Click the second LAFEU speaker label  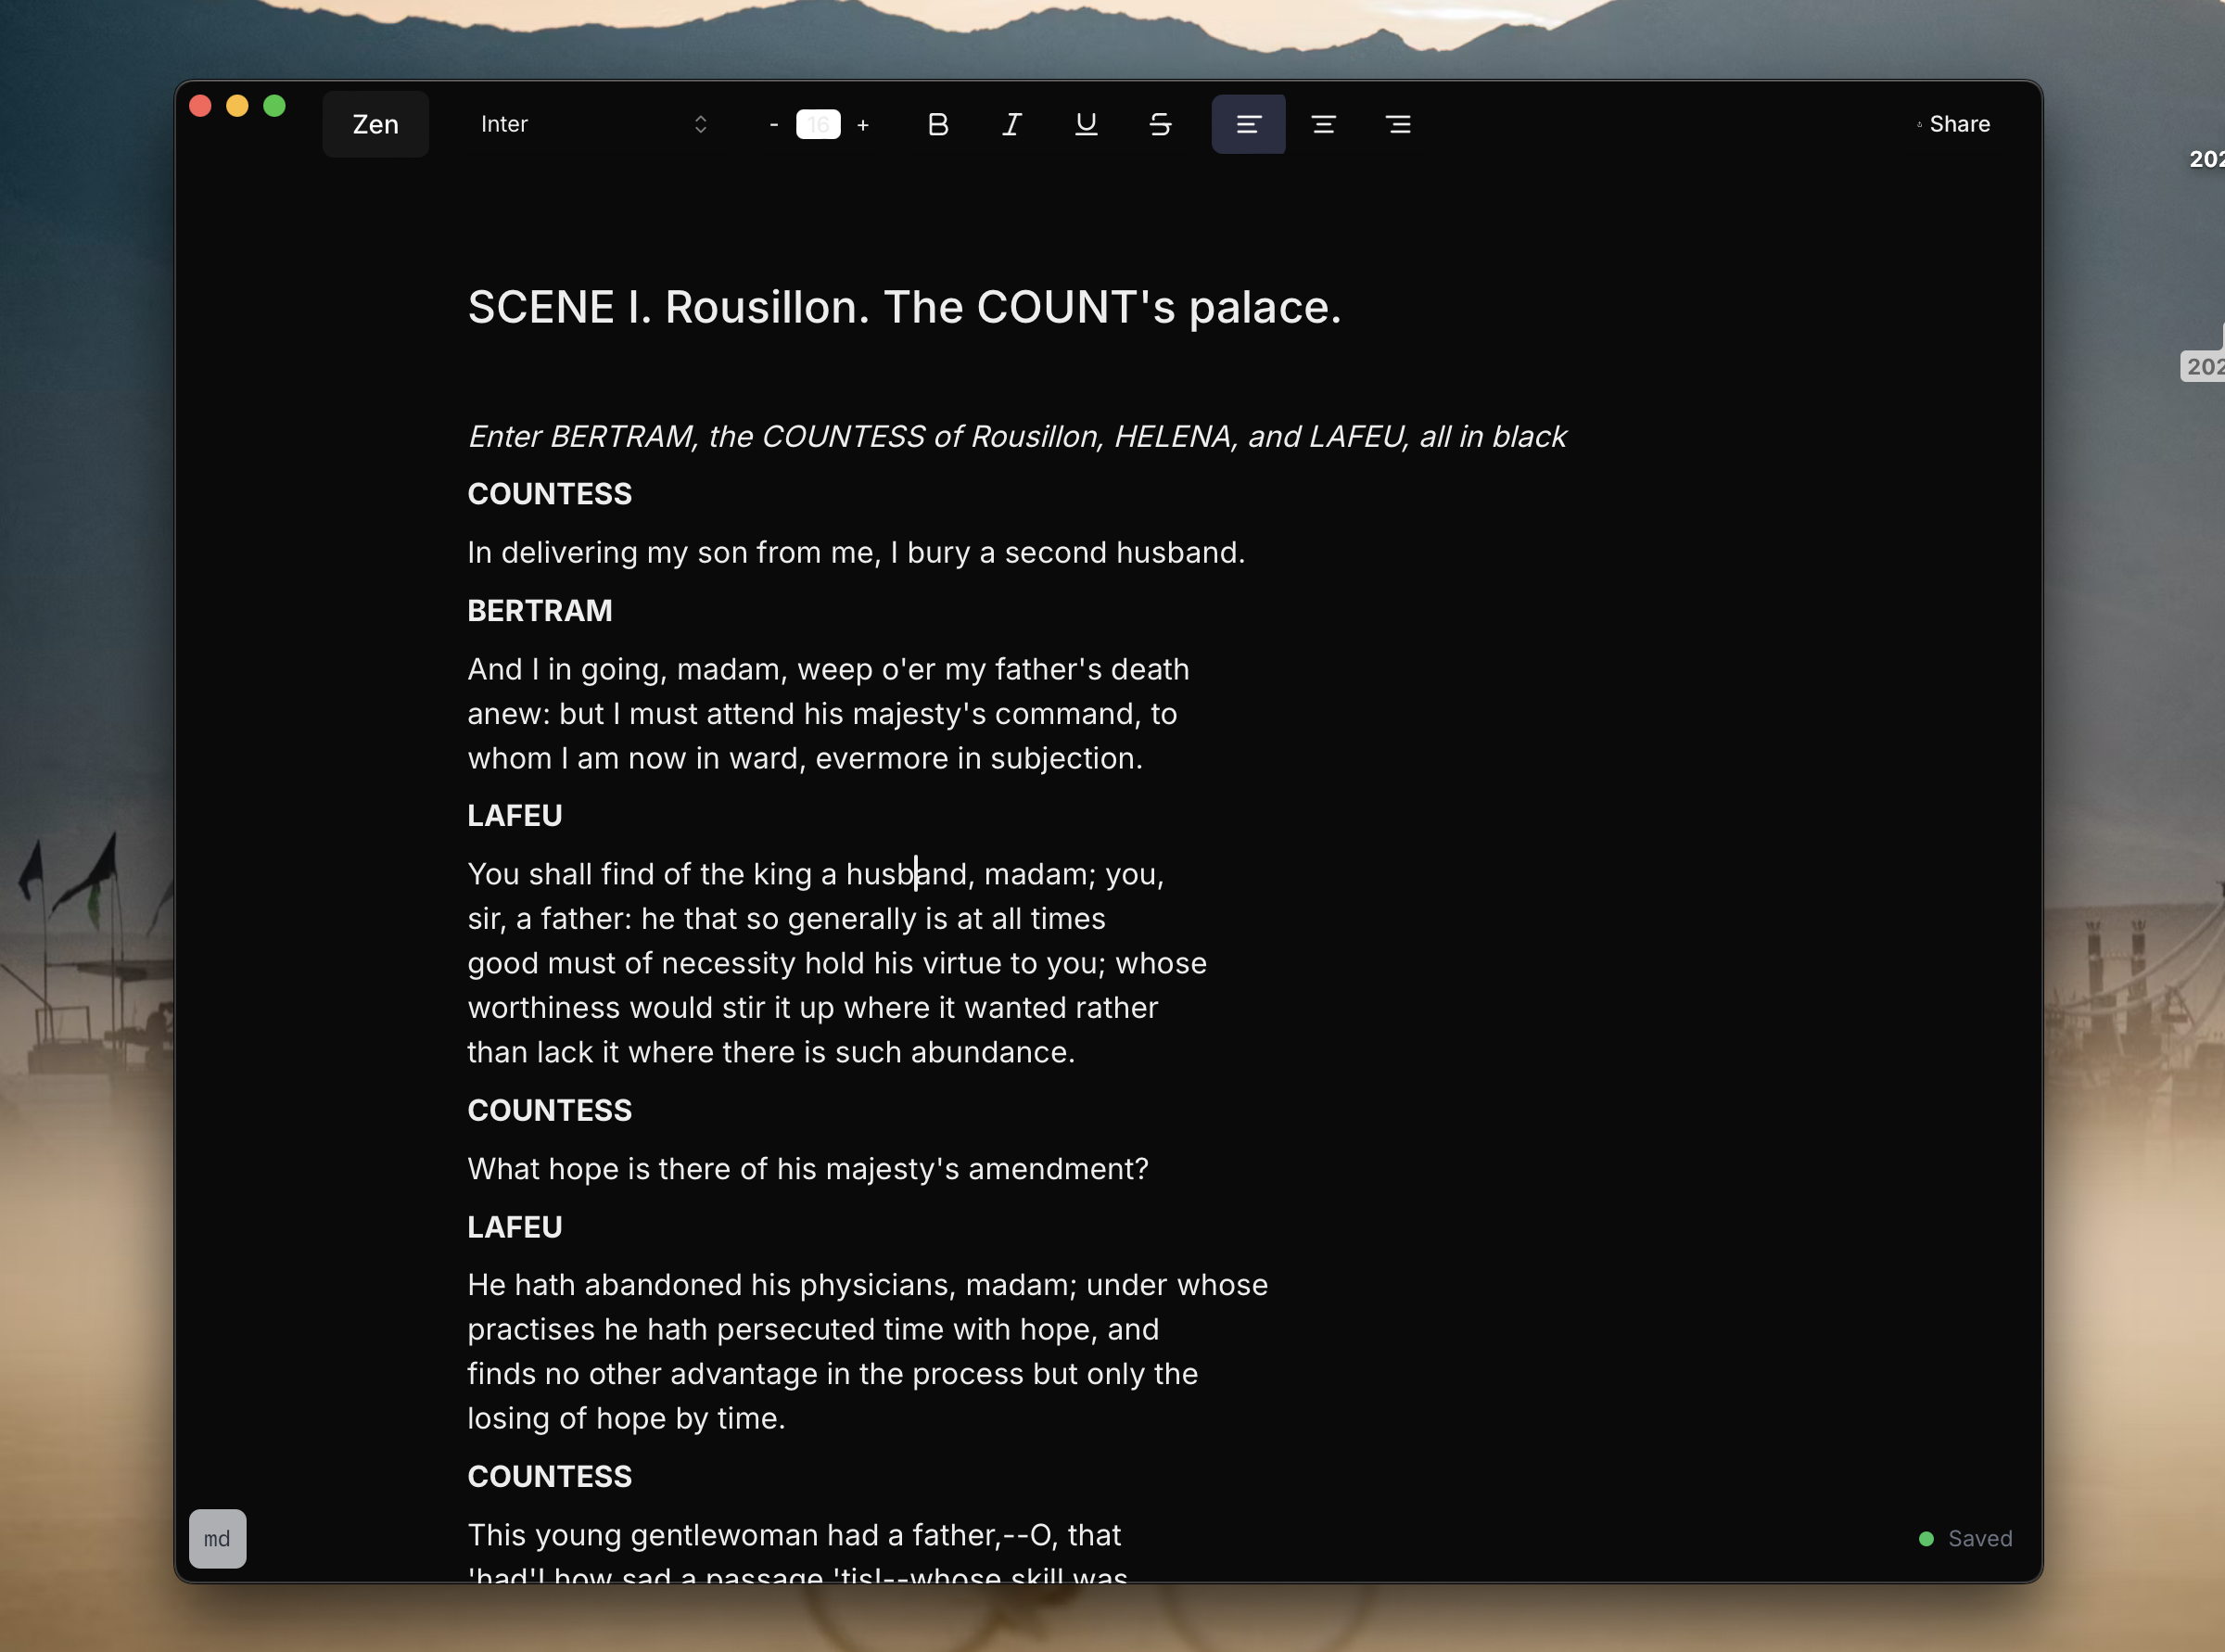point(515,1226)
